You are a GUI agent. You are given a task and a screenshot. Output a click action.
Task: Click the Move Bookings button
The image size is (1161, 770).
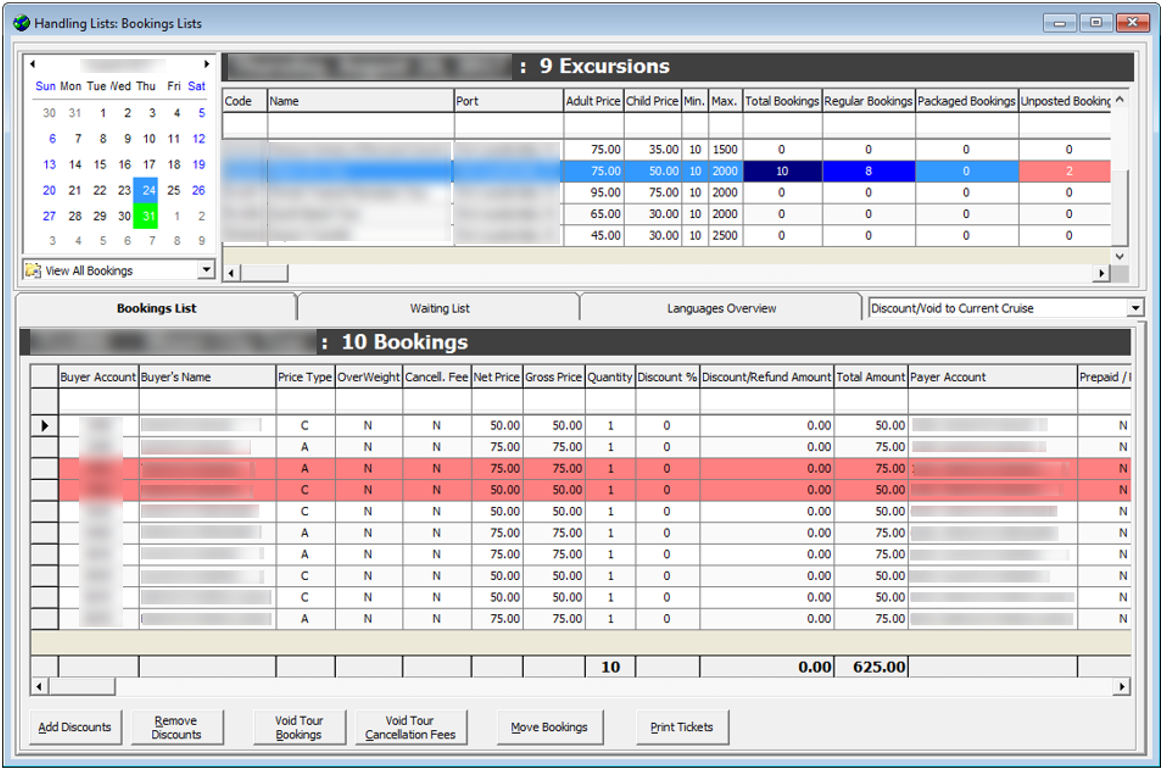point(549,727)
